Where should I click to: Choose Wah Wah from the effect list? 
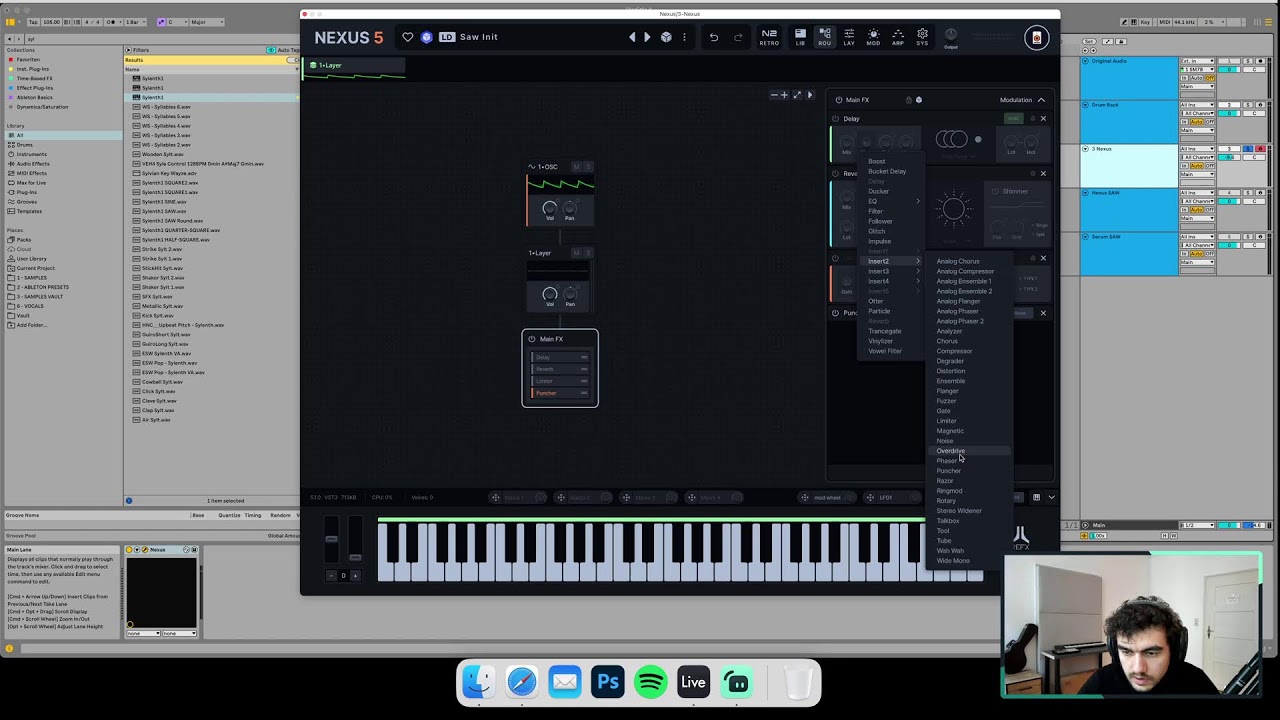[x=950, y=551]
